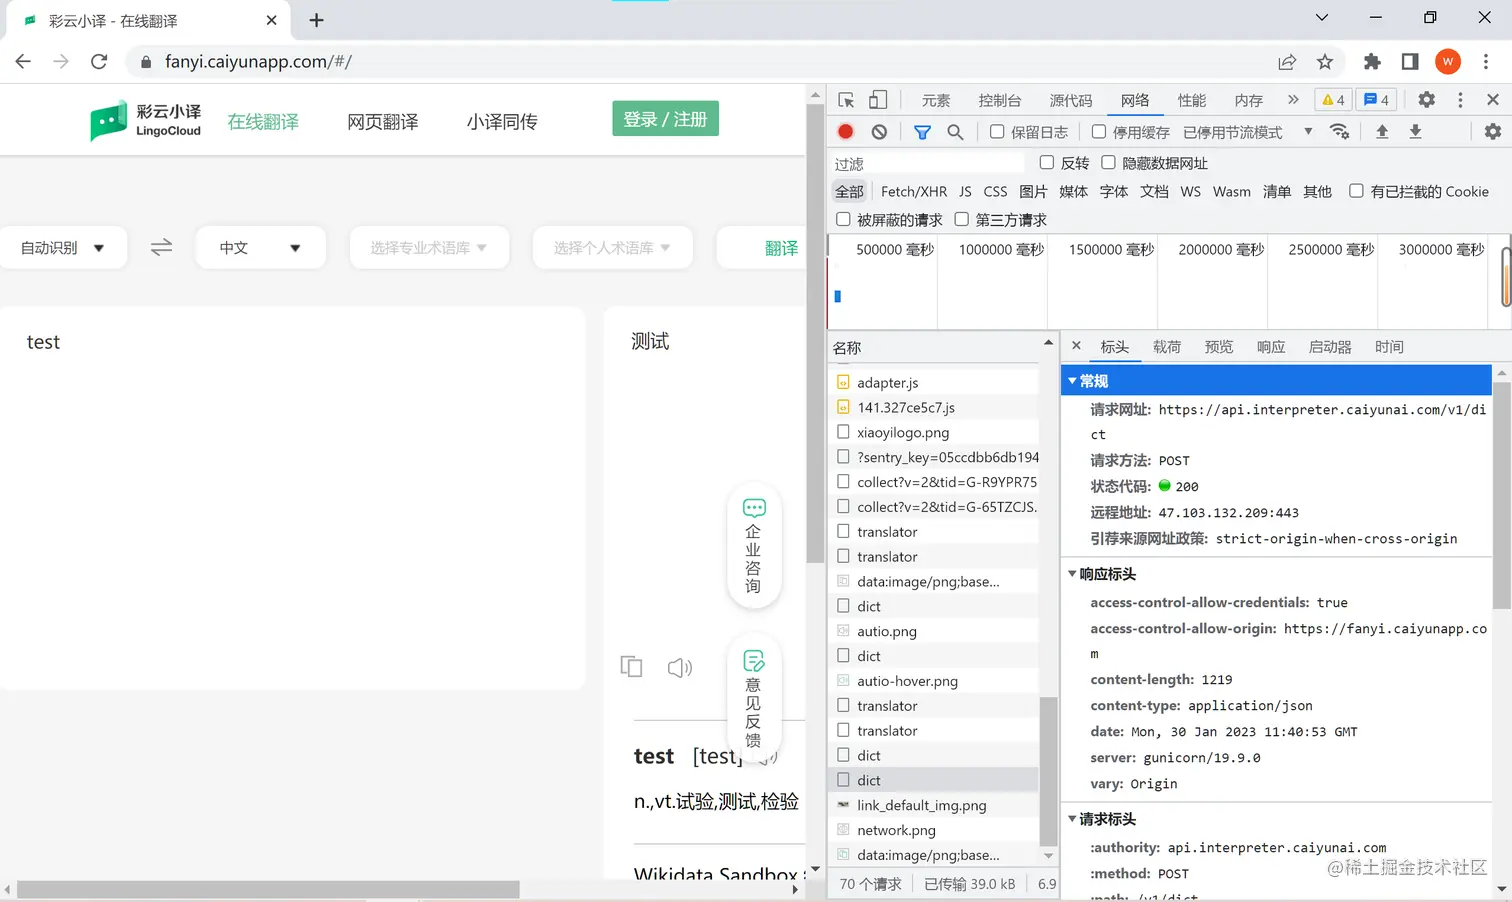Viewport: 1512px width, 902px height.
Task: Click the request list vertical scrollbar
Action: point(1048,770)
